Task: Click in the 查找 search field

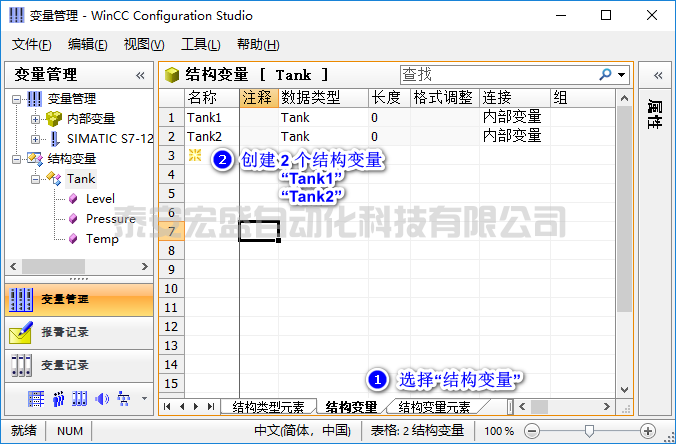Action: 495,75
